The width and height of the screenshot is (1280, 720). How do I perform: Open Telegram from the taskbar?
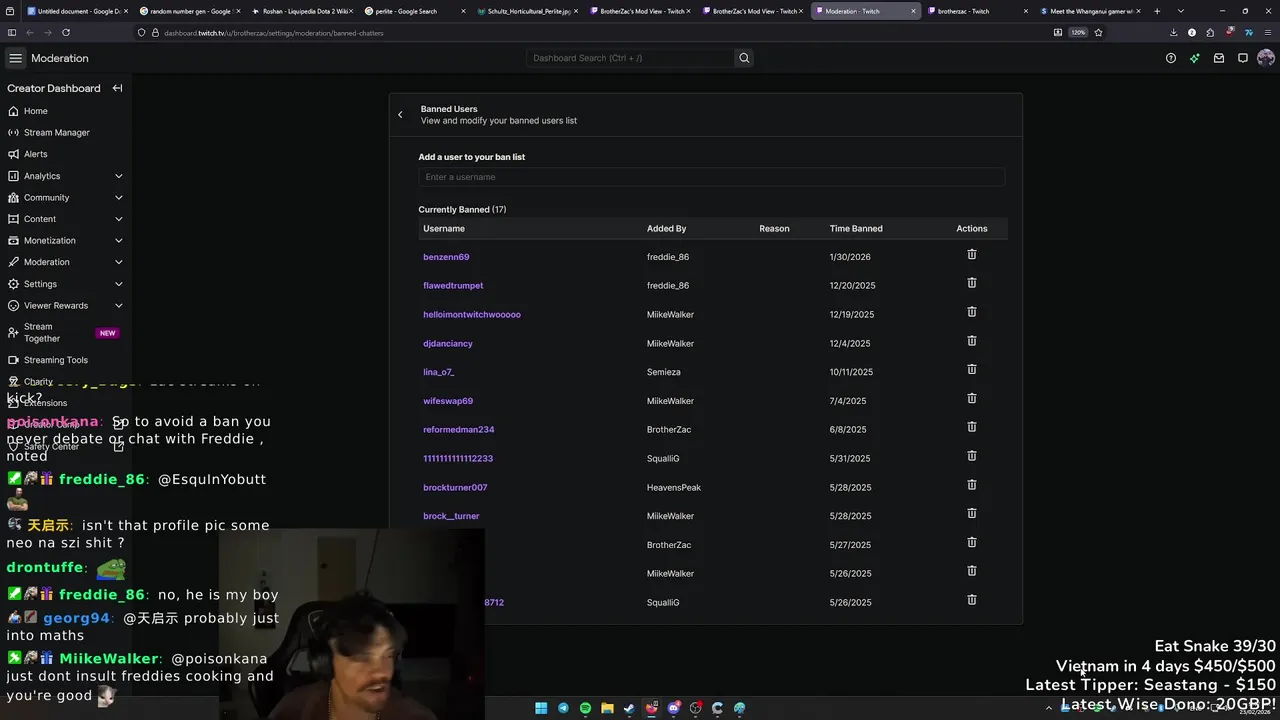[563, 708]
